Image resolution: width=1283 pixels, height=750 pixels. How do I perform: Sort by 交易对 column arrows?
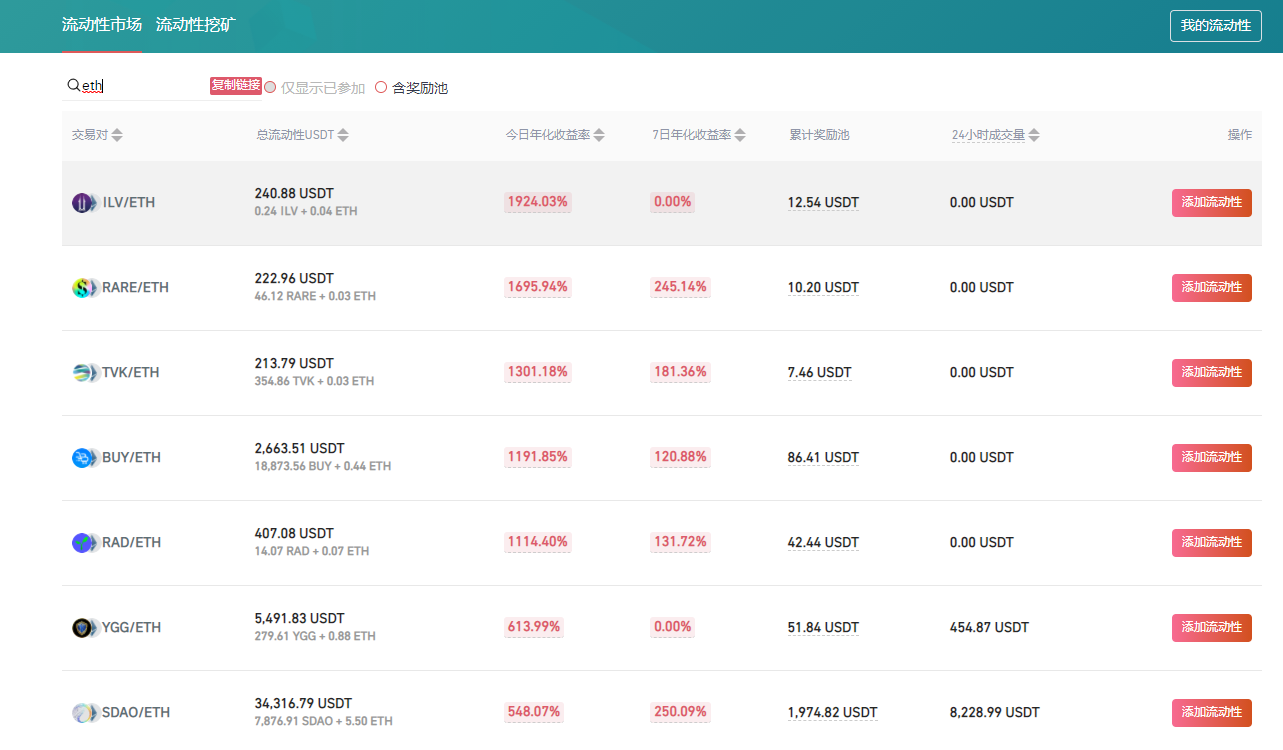[x=117, y=135]
